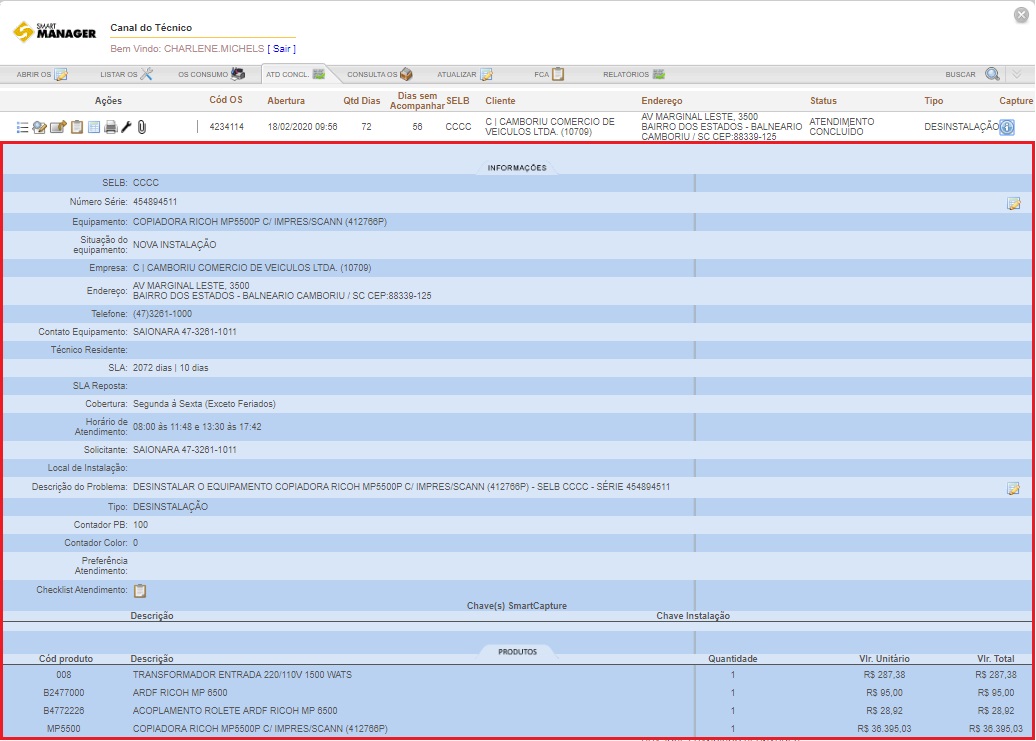Click the forward order icon with orange arrow
The width and height of the screenshot is (1036, 741).
click(x=58, y=127)
